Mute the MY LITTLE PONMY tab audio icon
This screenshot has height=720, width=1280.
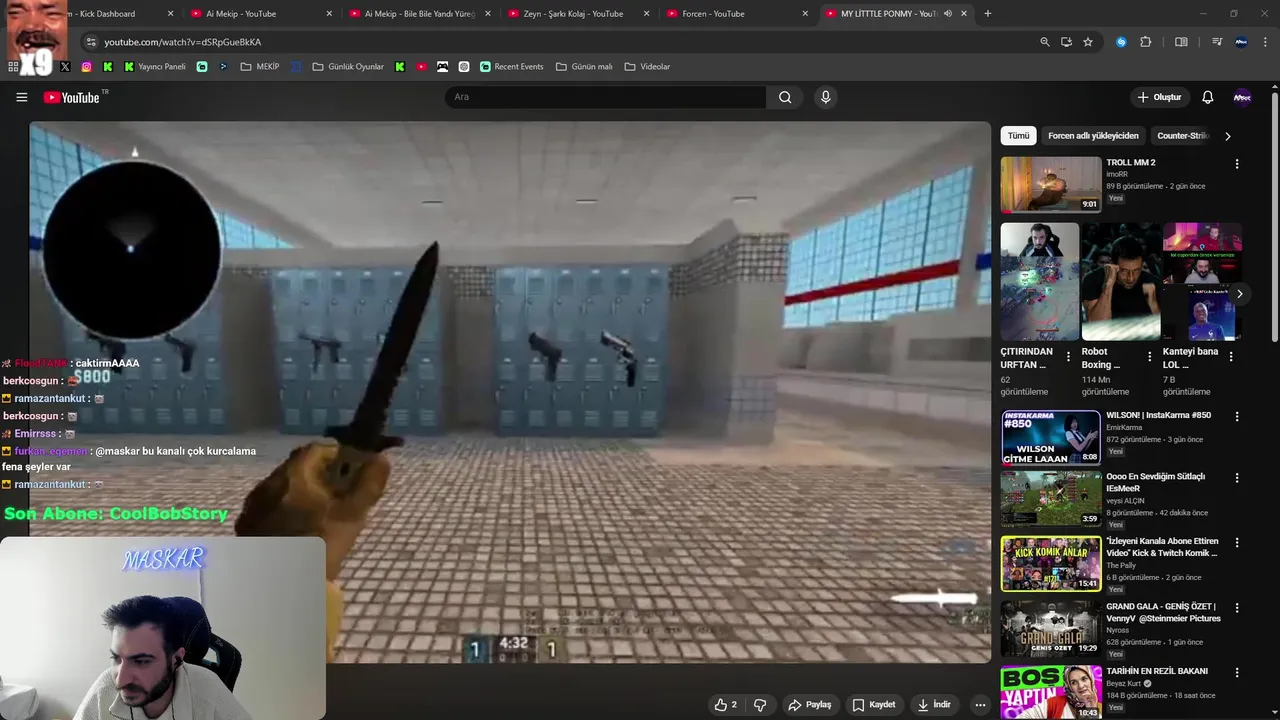click(947, 14)
